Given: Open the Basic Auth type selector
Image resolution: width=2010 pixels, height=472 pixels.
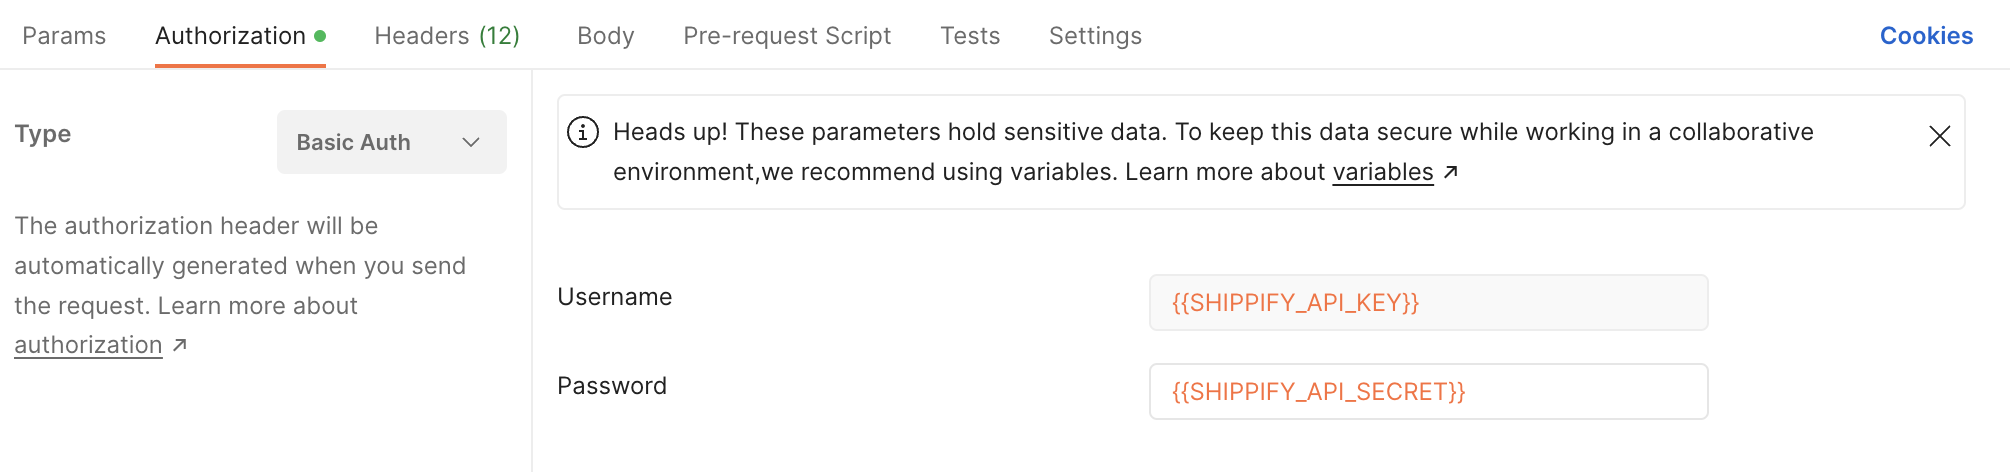Looking at the screenshot, I should coord(391,142).
